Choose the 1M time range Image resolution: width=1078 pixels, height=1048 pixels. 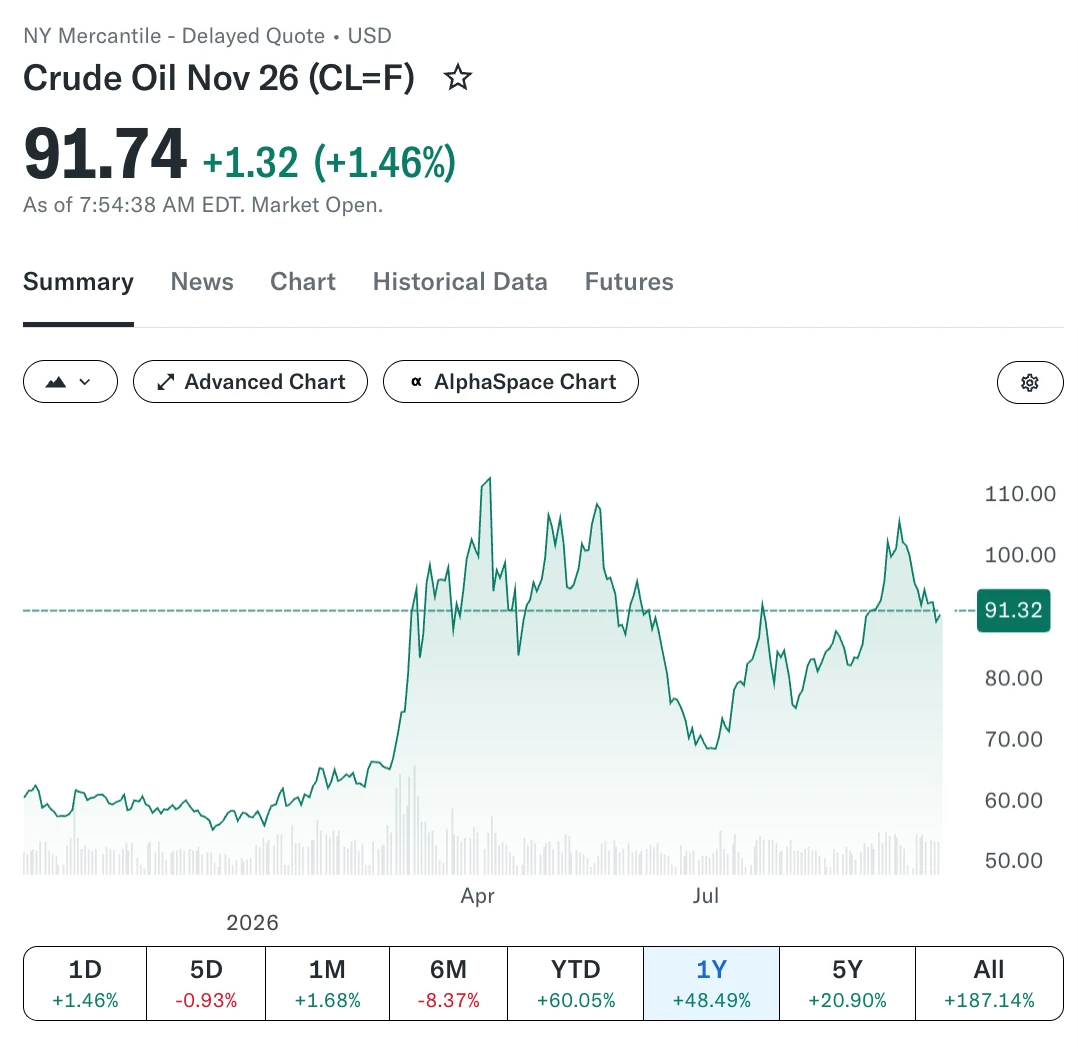327,983
